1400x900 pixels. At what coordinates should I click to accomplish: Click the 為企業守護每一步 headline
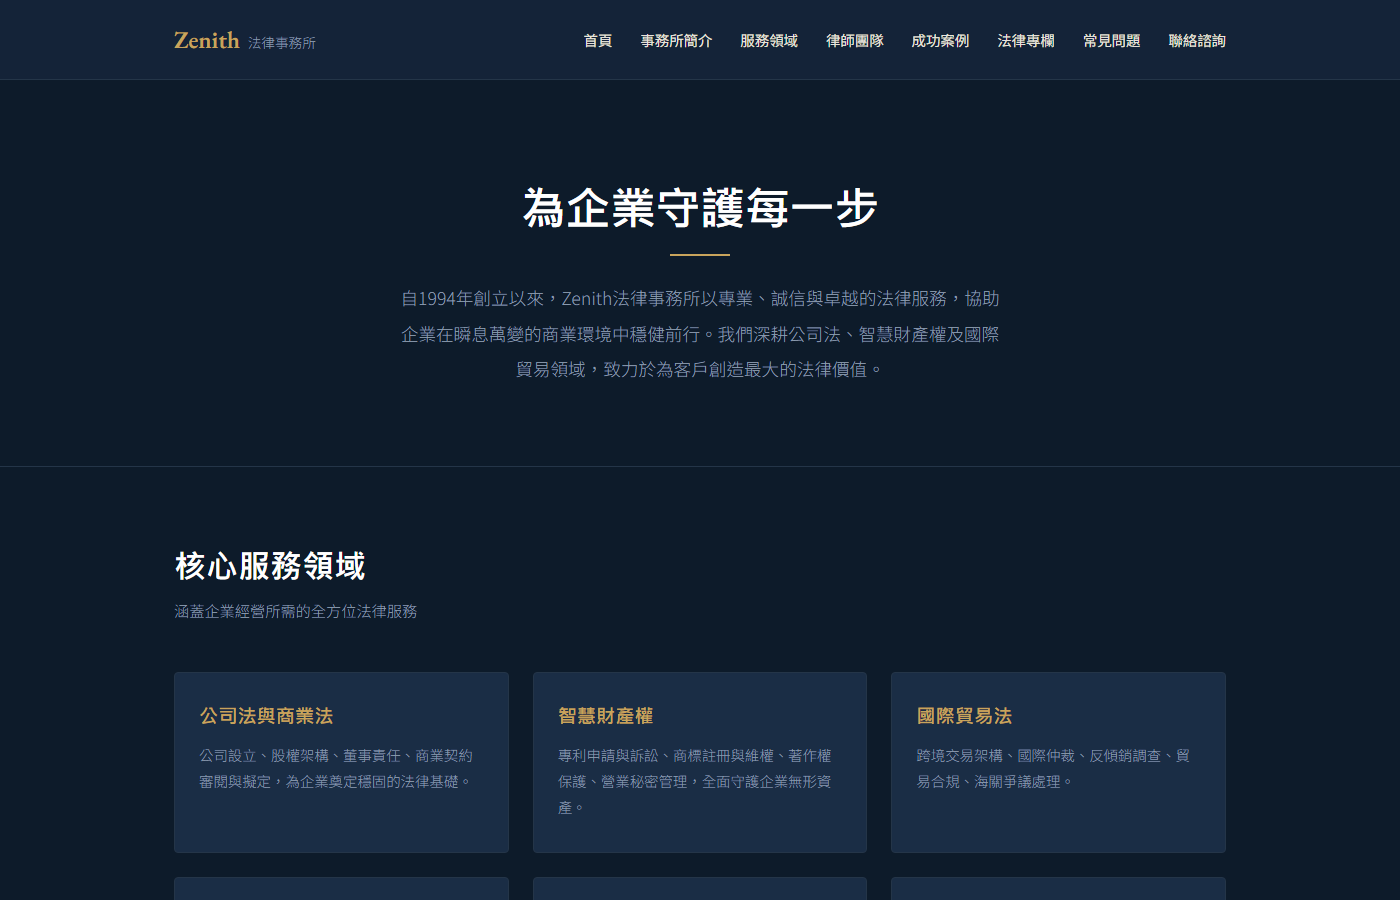pos(700,208)
